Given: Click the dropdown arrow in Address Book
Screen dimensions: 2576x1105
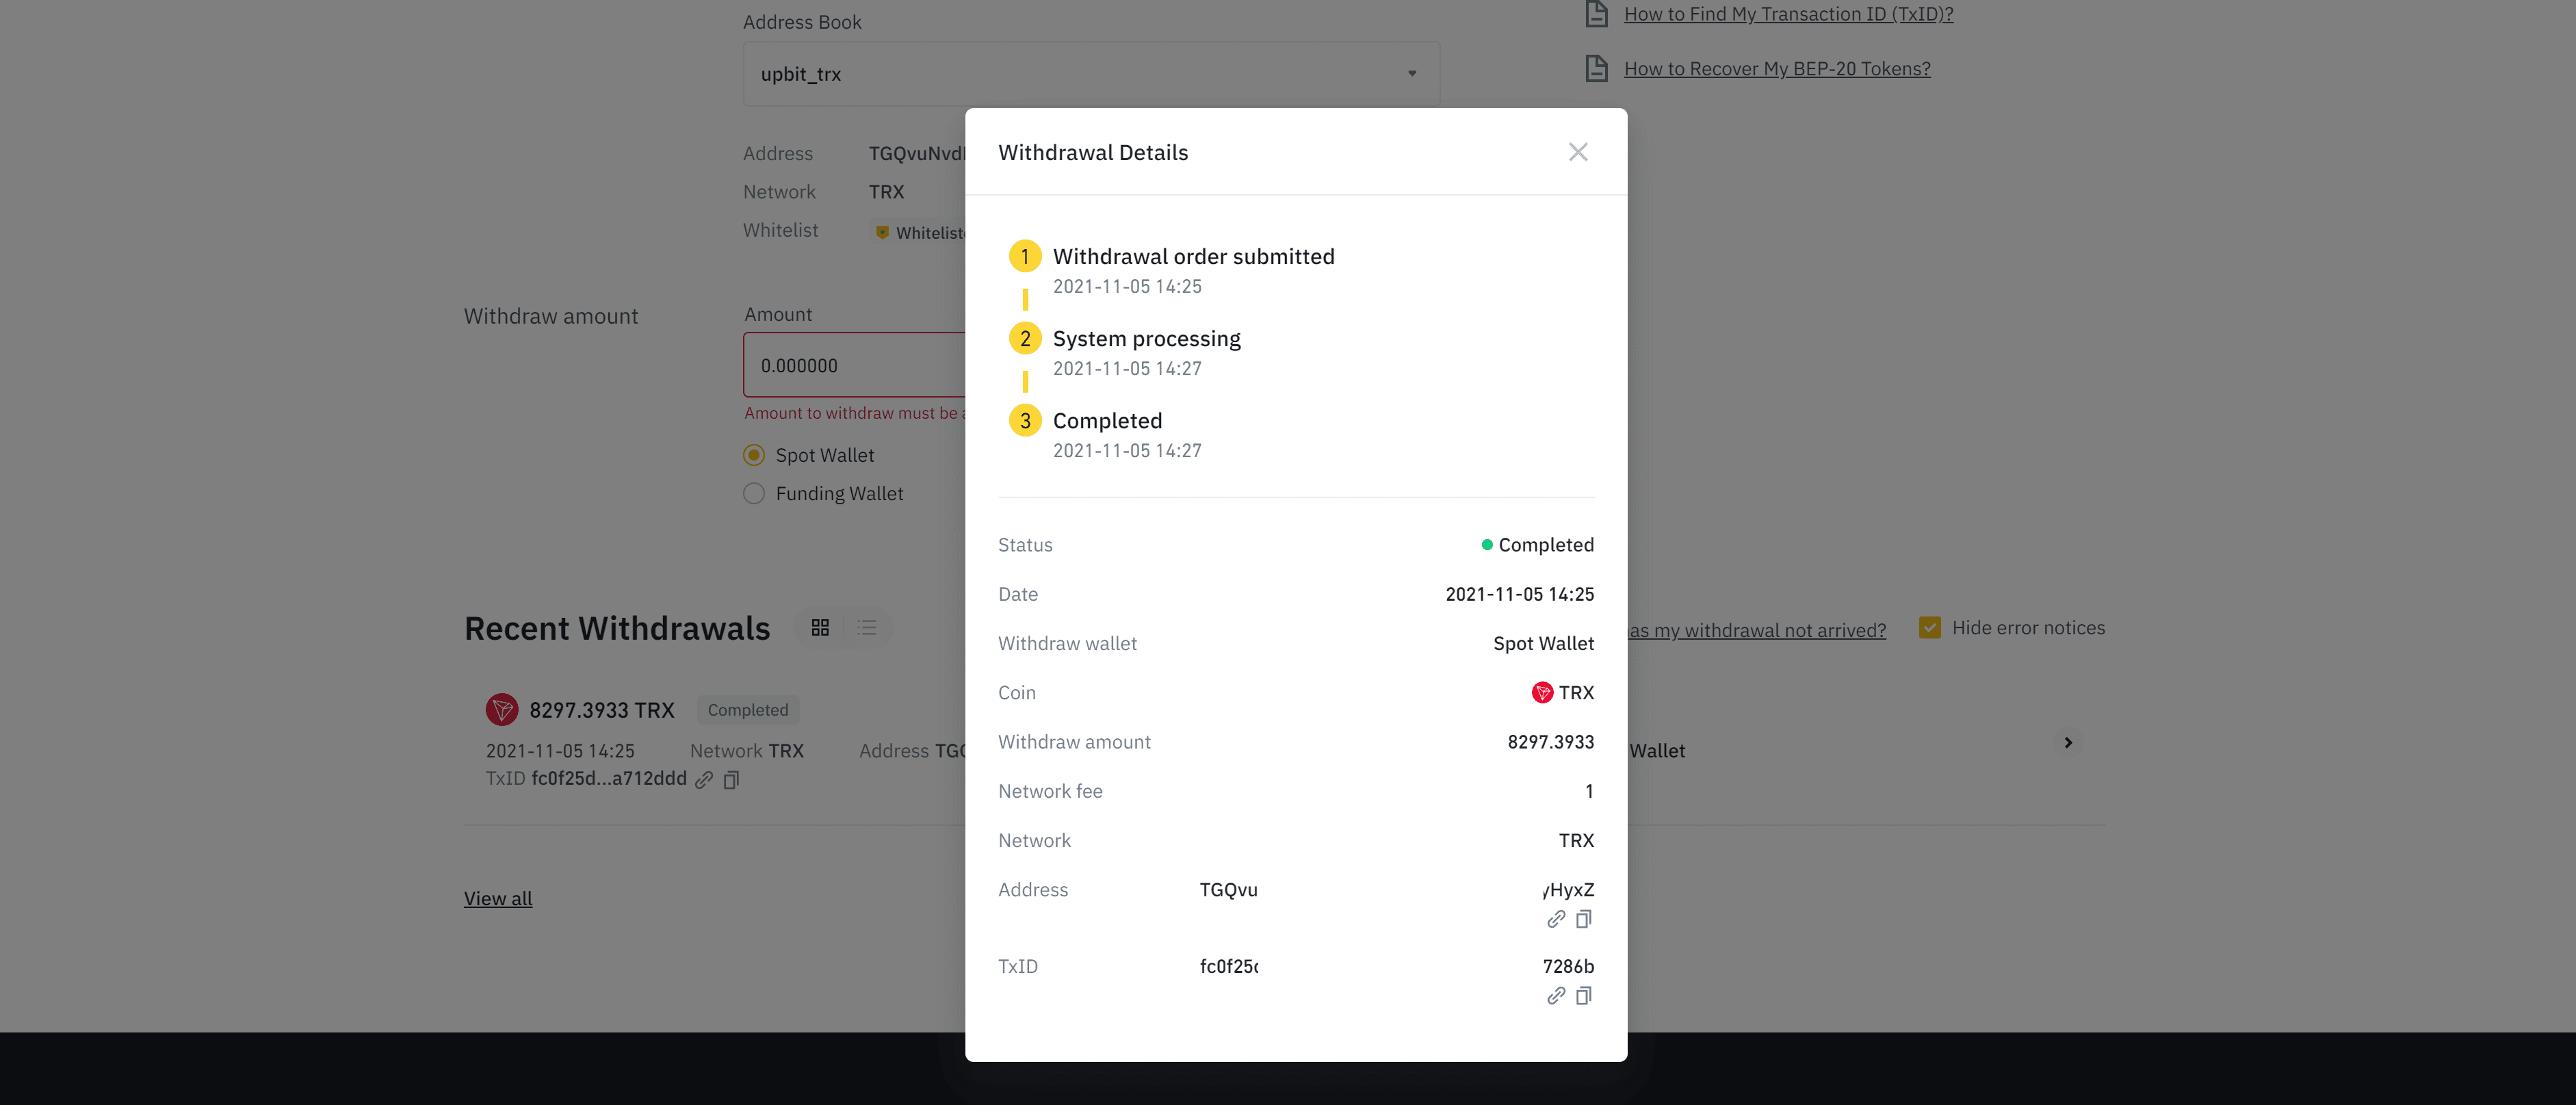Looking at the screenshot, I should point(1411,74).
